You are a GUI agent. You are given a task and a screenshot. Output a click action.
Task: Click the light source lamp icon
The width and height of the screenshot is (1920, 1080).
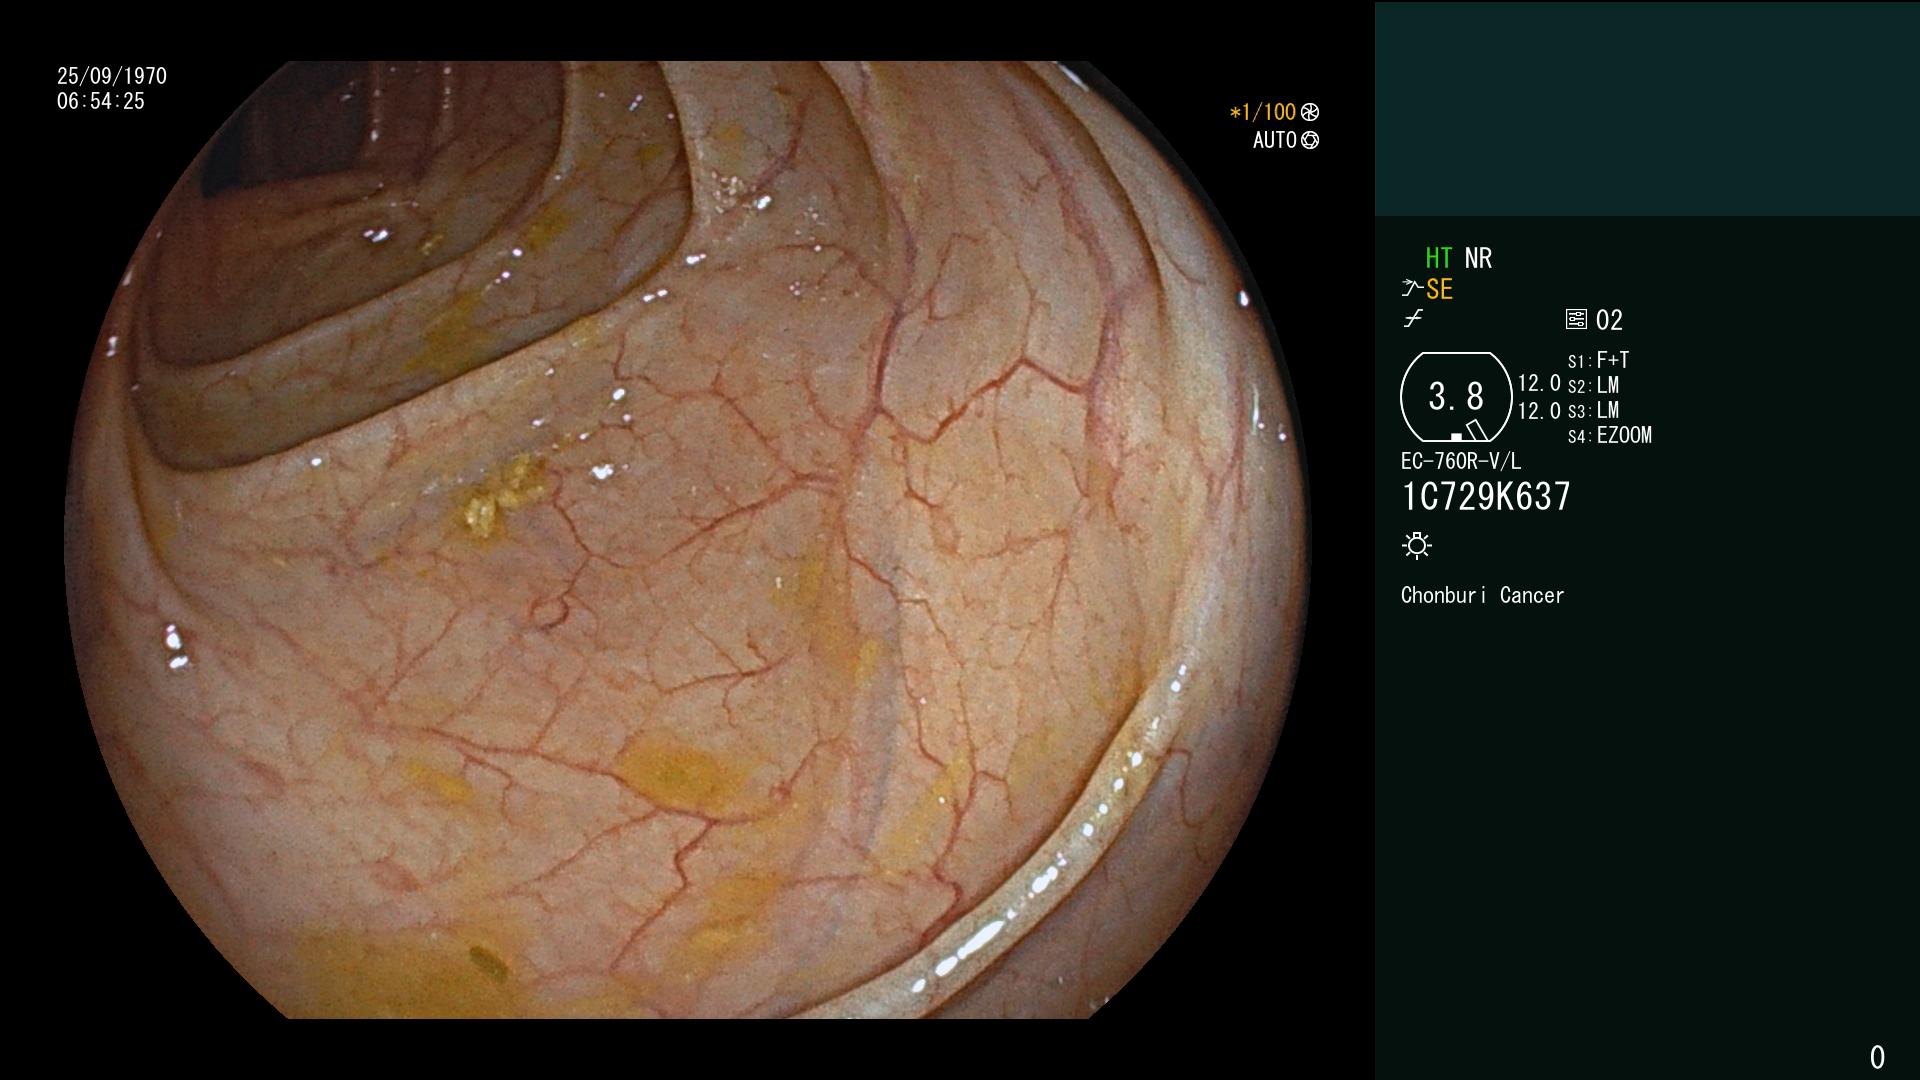coord(1417,546)
